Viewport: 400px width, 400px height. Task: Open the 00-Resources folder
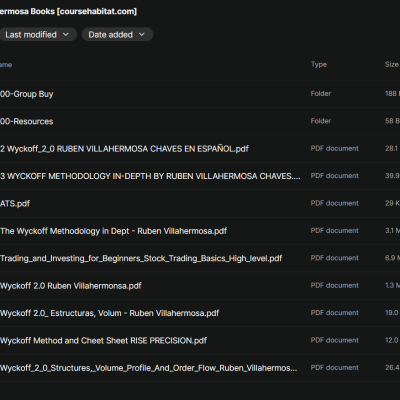click(x=27, y=121)
